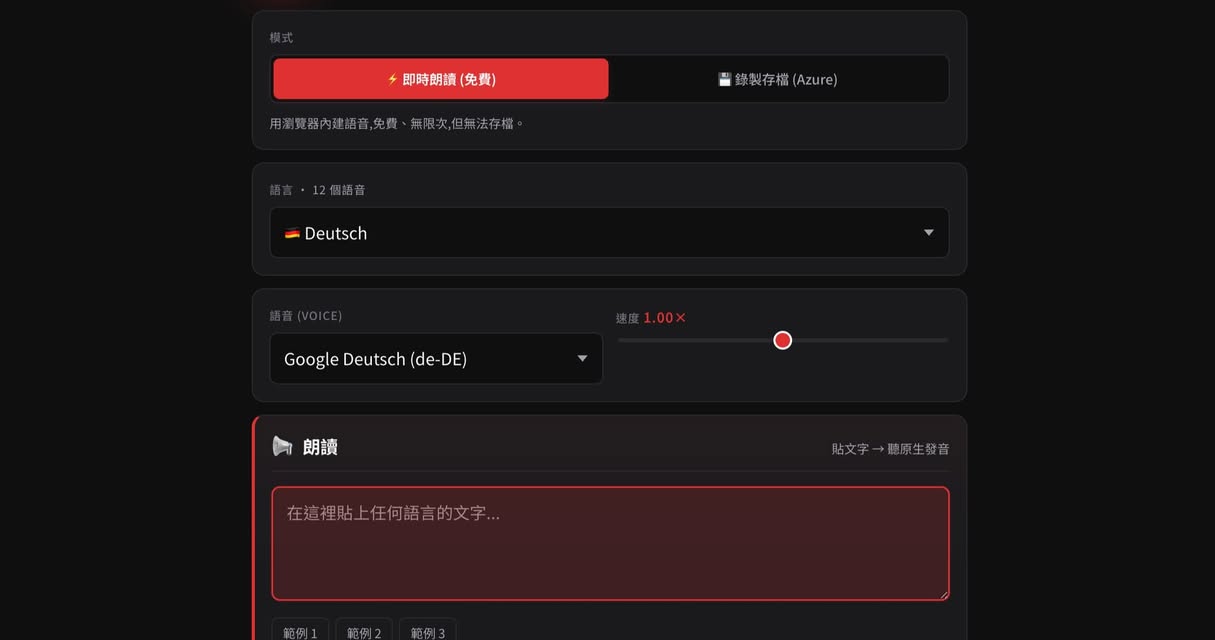
Task: Click the 語音 (VOICE) label
Action: tap(306, 316)
